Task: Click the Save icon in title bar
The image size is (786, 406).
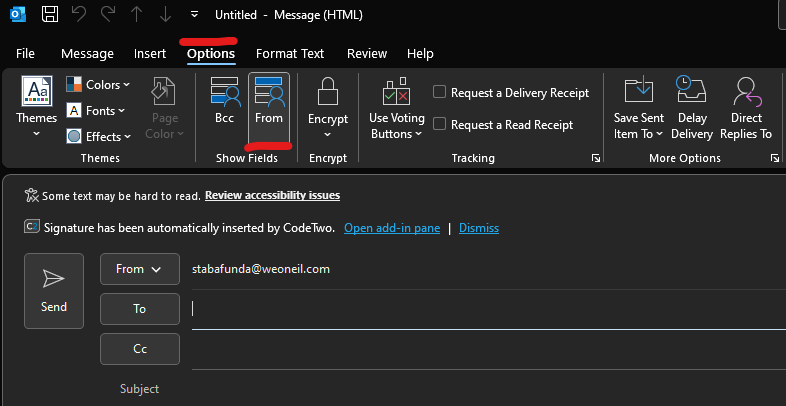Action: click(49, 15)
